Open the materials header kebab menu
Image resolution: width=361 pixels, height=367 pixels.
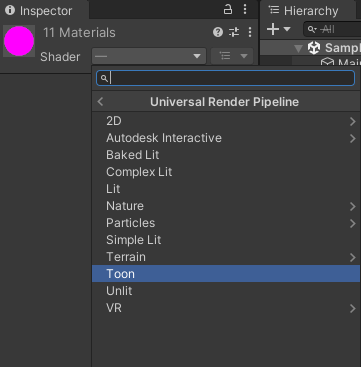tap(250, 32)
